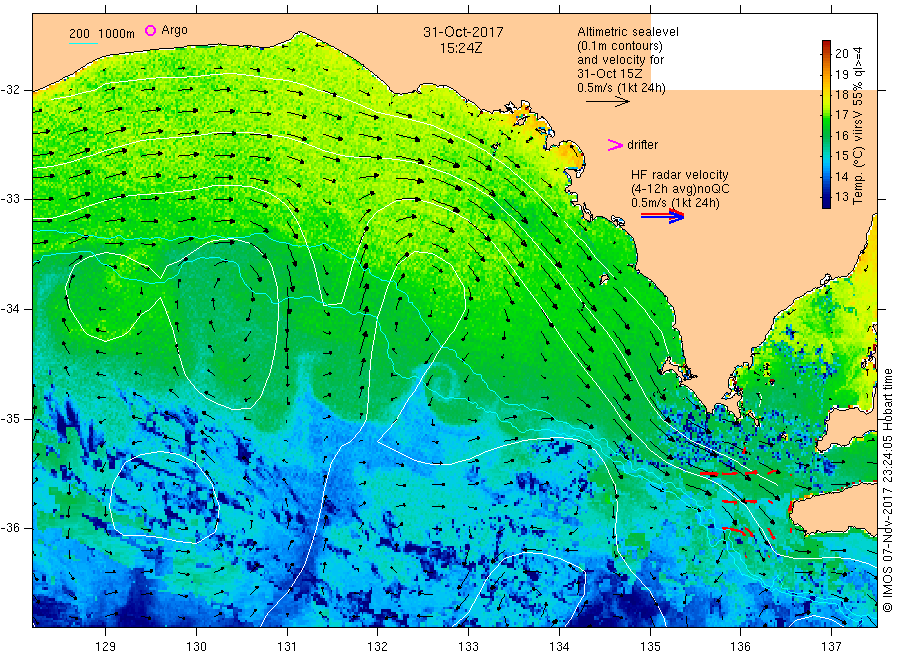The height and width of the screenshot is (660, 900).
Task: Click the '137' longitude axis label
Action: tap(831, 647)
